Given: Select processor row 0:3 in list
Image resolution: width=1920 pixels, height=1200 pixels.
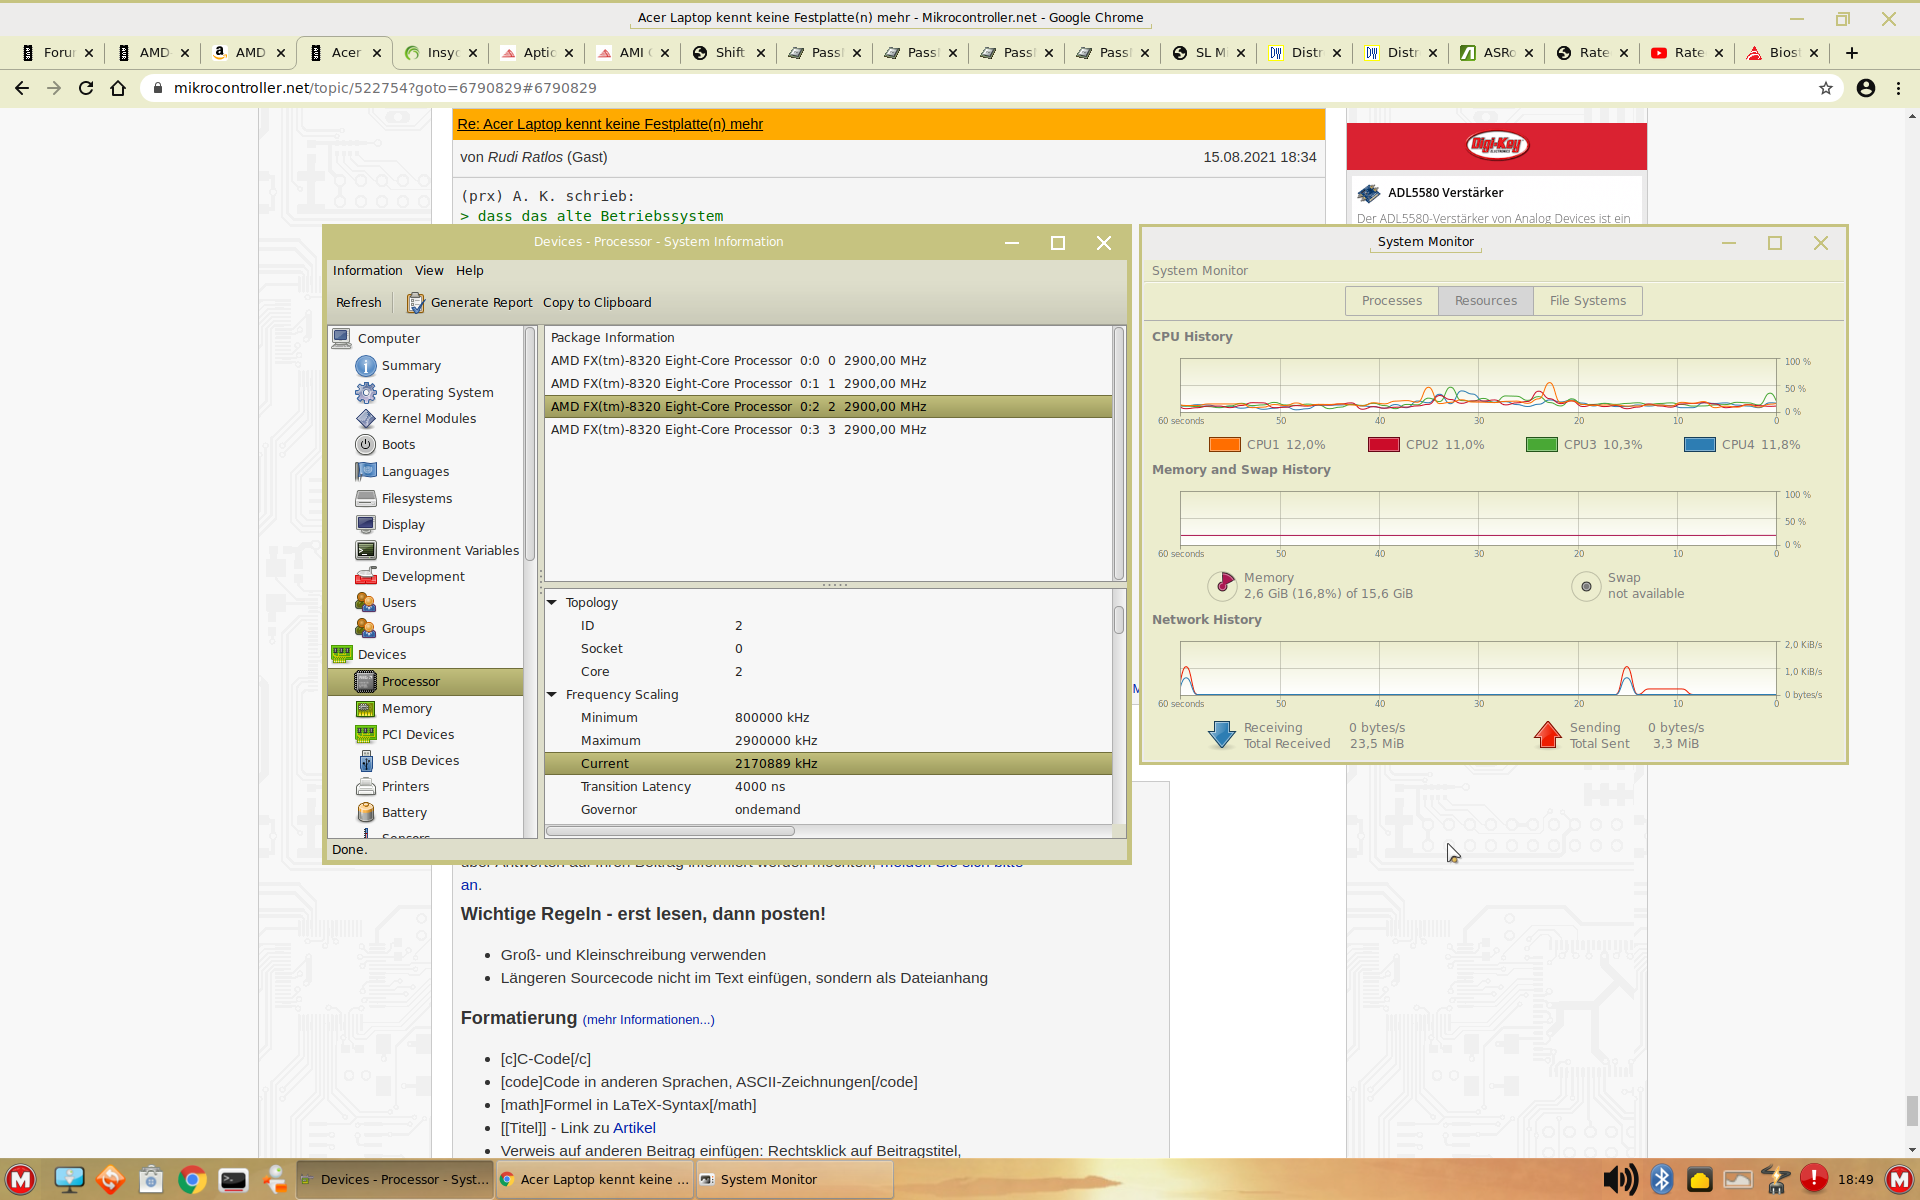Looking at the screenshot, I should tap(828, 430).
